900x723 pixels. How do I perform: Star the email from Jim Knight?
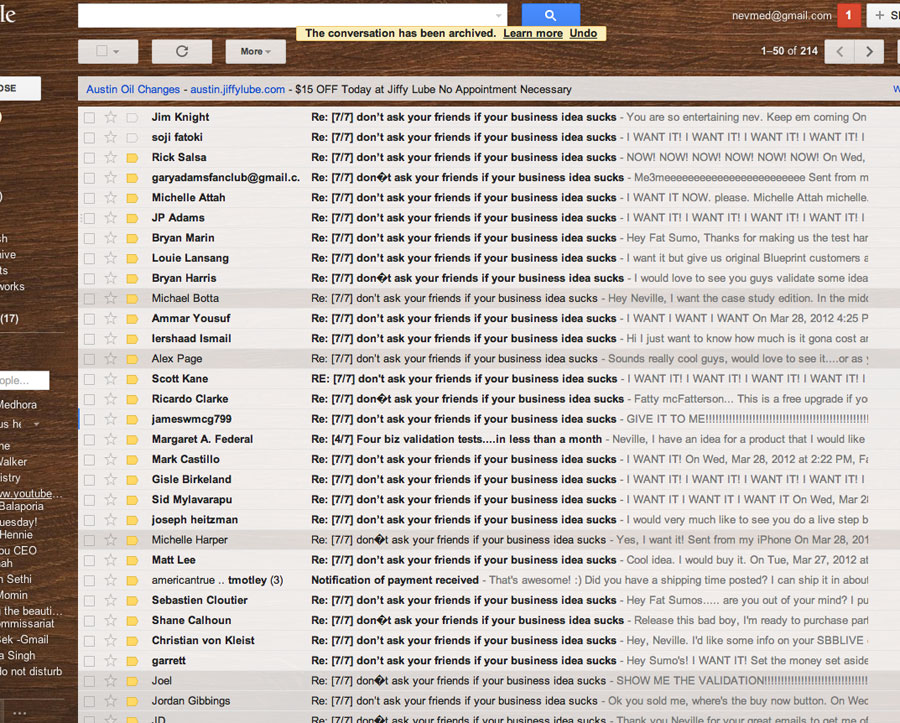point(111,117)
